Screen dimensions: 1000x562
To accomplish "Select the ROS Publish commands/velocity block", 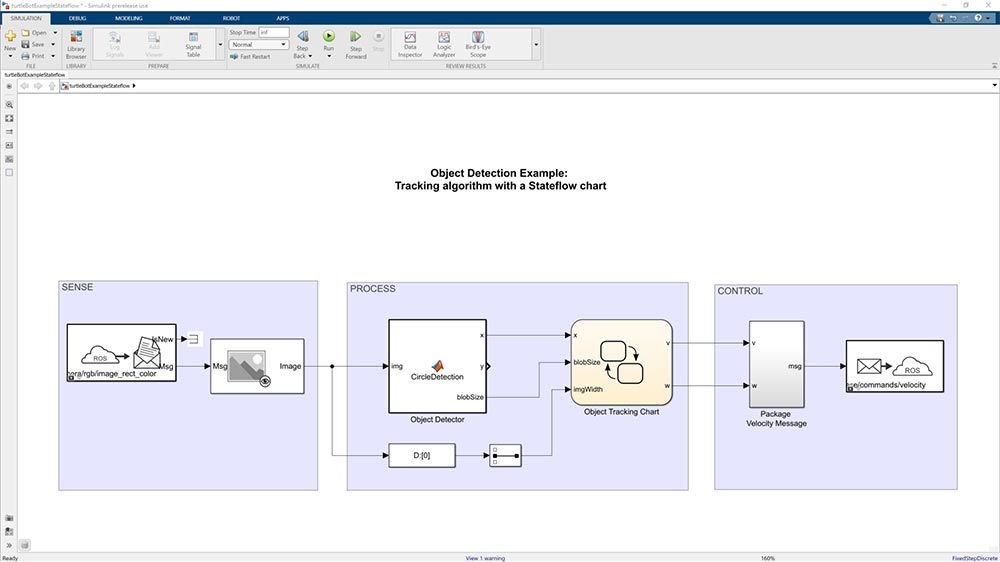I will (895, 366).
